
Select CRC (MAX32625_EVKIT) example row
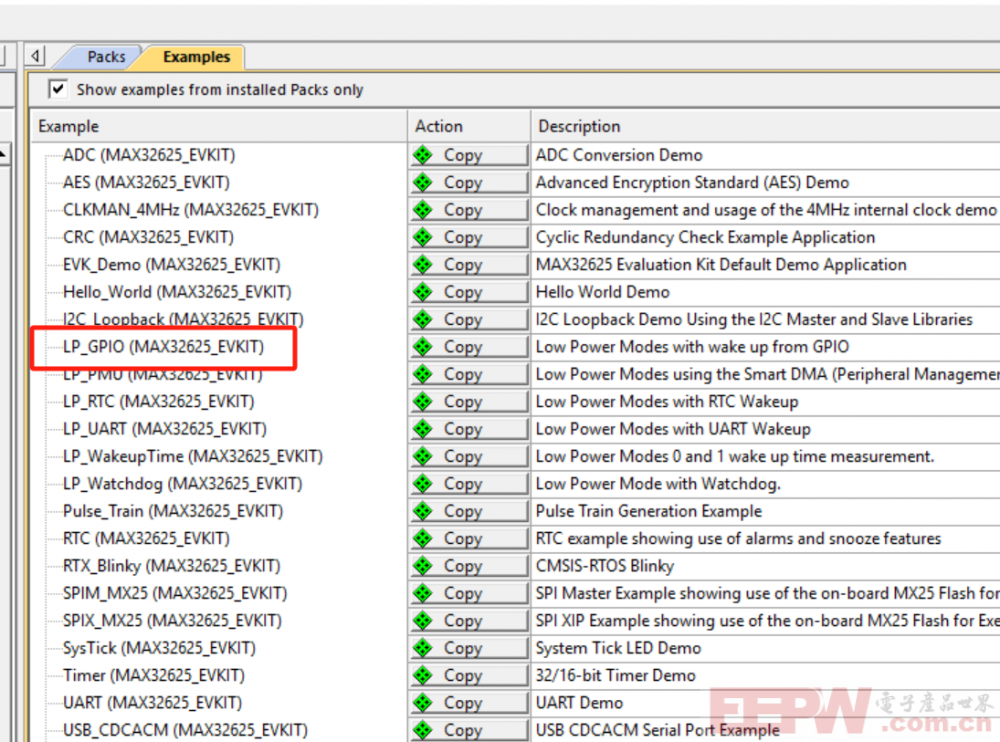tap(148, 237)
